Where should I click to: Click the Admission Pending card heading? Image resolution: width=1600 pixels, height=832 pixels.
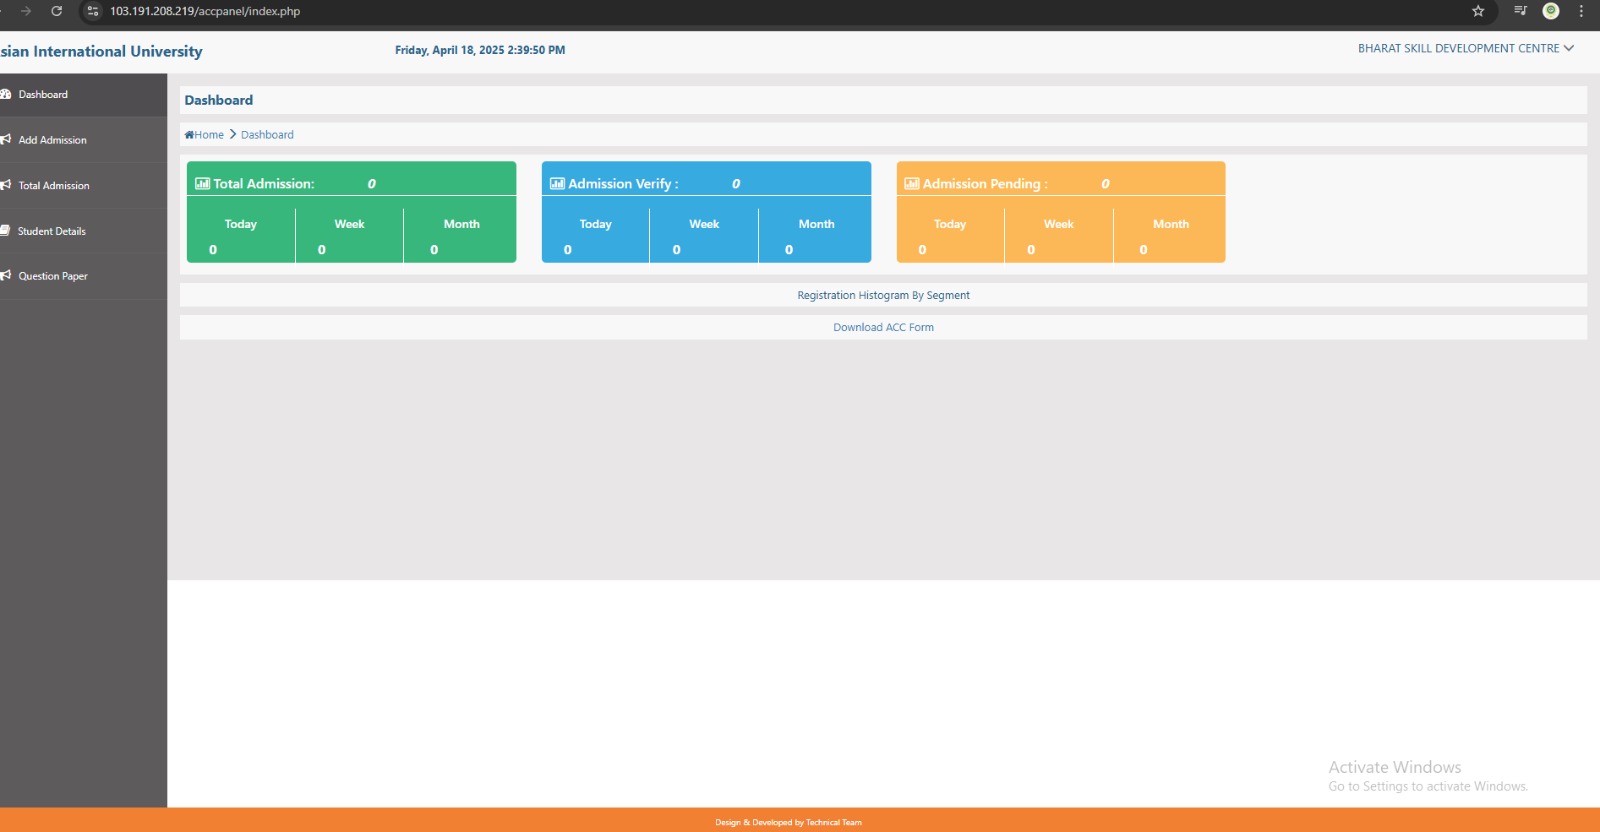click(985, 184)
